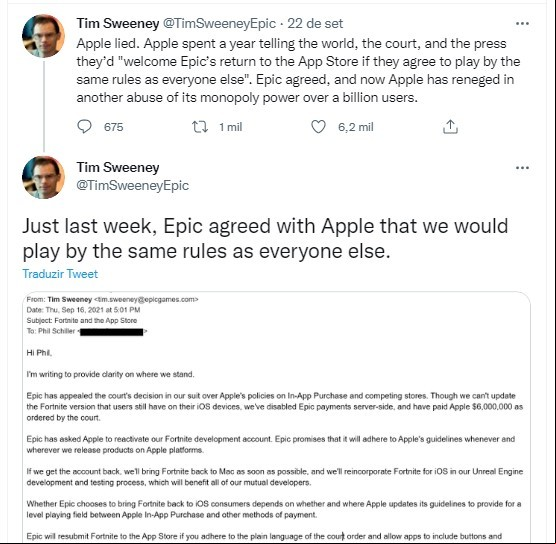Screen dimensions: 556x544
Task: Click the 675 replies count
Action: tap(113, 127)
